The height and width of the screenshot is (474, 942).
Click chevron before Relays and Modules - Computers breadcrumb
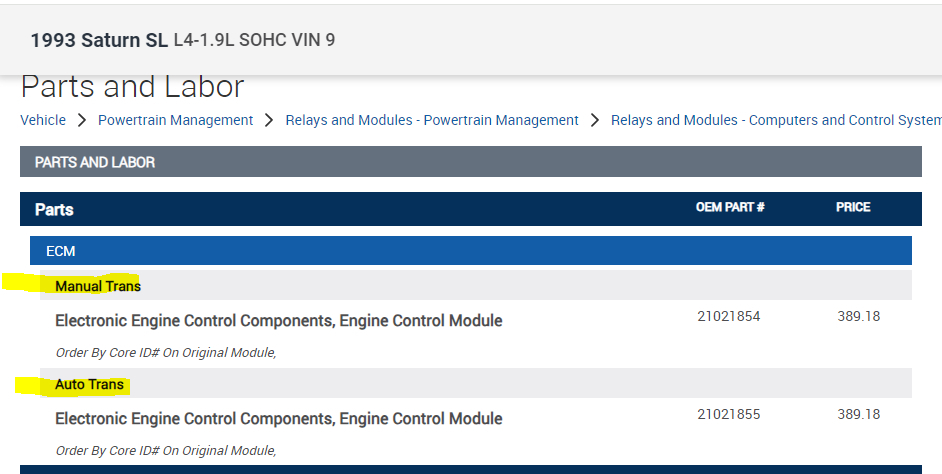(x=595, y=120)
